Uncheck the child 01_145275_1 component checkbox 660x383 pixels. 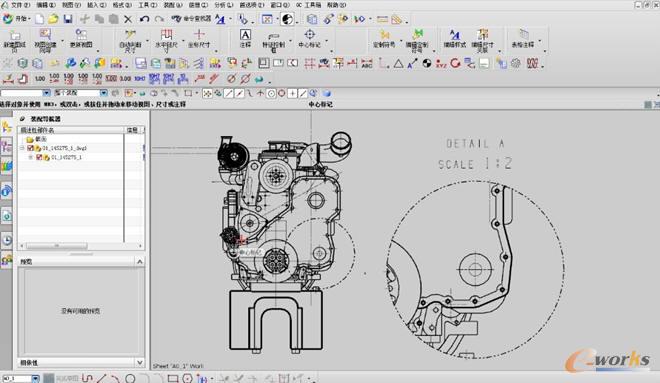pos(39,157)
